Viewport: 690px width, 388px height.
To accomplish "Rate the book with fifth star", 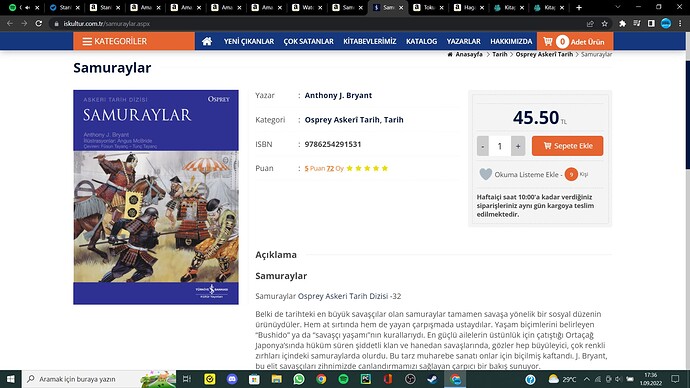I will [x=385, y=168].
